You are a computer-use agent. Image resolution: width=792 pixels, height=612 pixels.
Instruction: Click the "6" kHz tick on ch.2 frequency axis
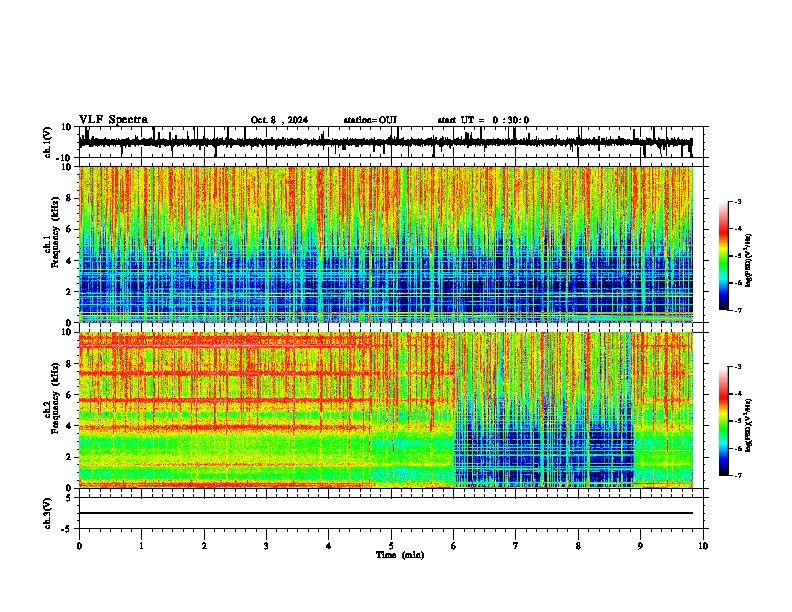point(70,395)
